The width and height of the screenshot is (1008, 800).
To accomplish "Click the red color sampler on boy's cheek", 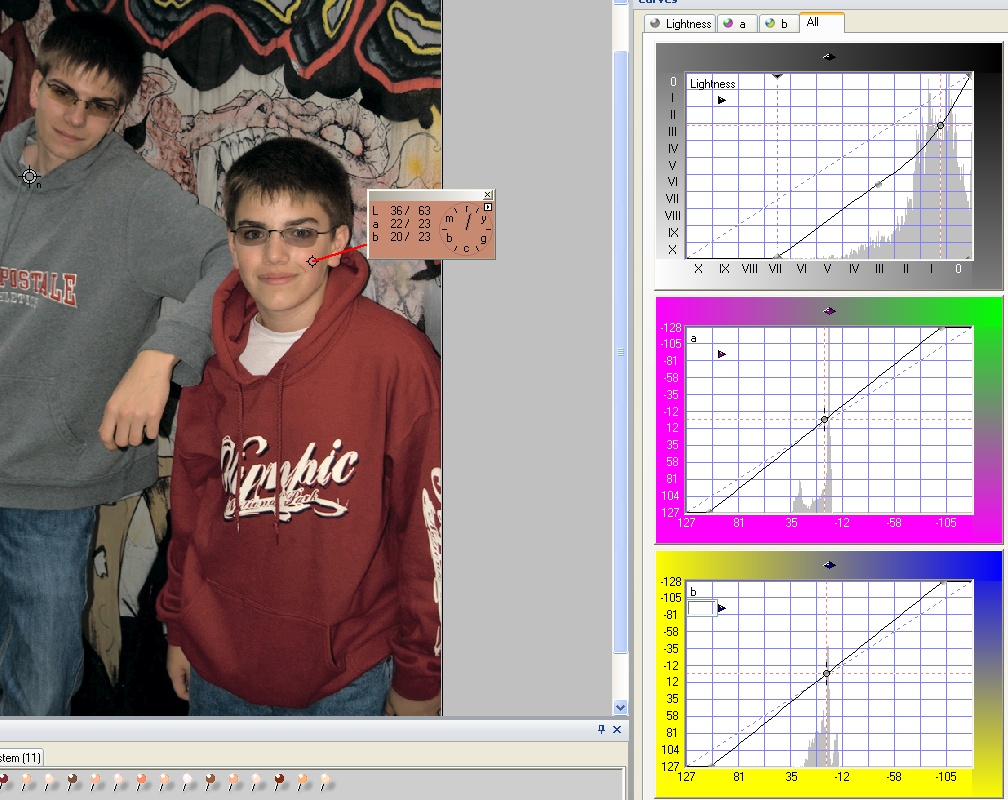I will click(x=312, y=261).
